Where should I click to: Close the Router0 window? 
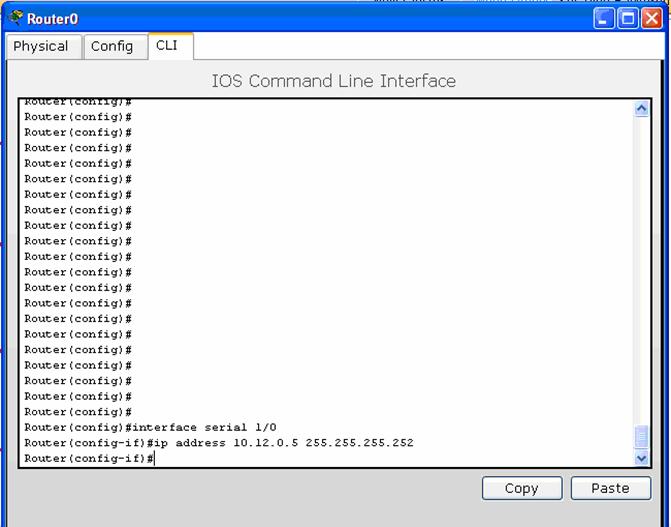(651, 18)
